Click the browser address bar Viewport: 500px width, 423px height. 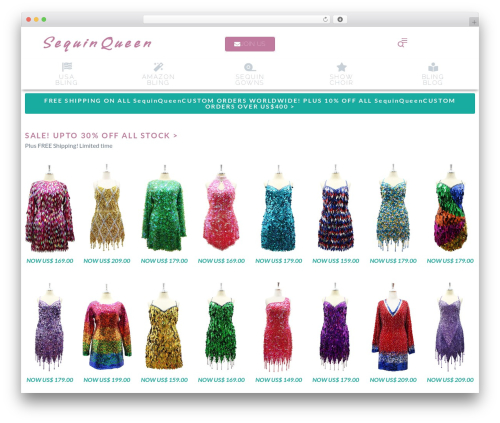tap(236, 19)
